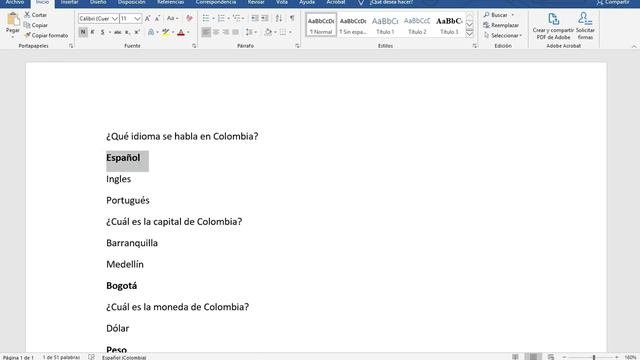Click the Español (Colombia) language indicator

(x=124, y=357)
